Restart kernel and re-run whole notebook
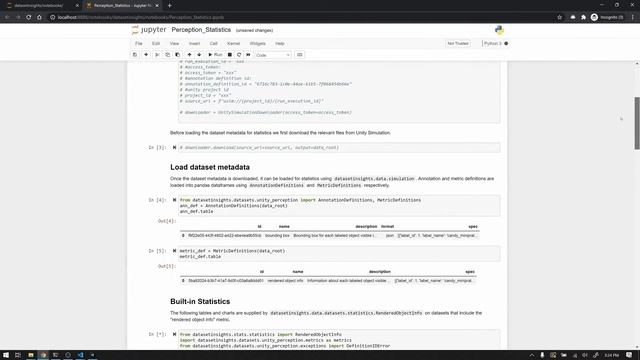The image size is (640, 360). pyautogui.click(x=248, y=55)
